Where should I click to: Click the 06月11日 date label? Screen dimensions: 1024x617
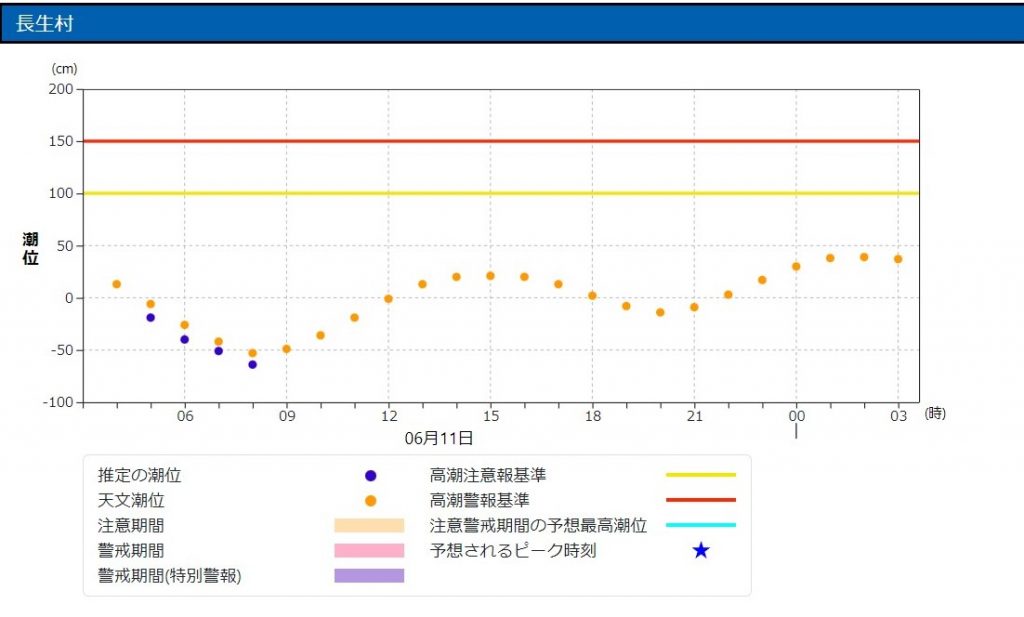coord(438,438)
